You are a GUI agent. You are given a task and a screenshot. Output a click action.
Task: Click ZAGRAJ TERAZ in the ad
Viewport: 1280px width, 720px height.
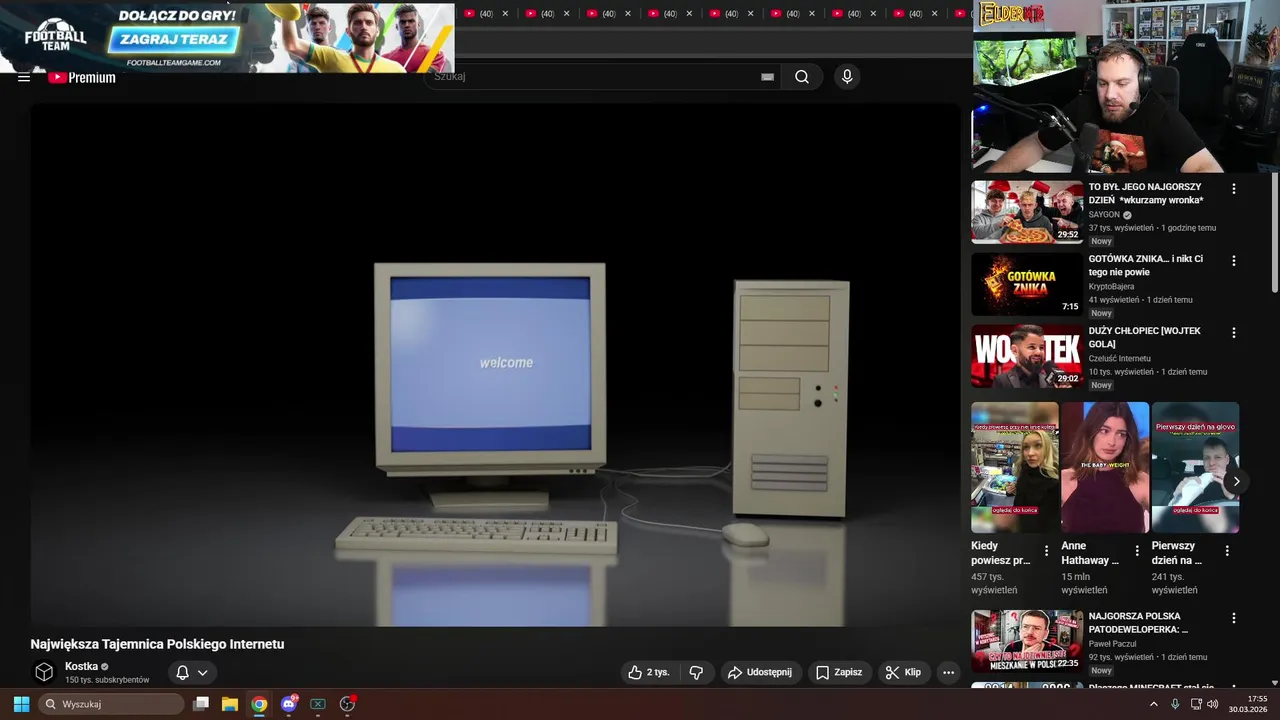(174, 40)
